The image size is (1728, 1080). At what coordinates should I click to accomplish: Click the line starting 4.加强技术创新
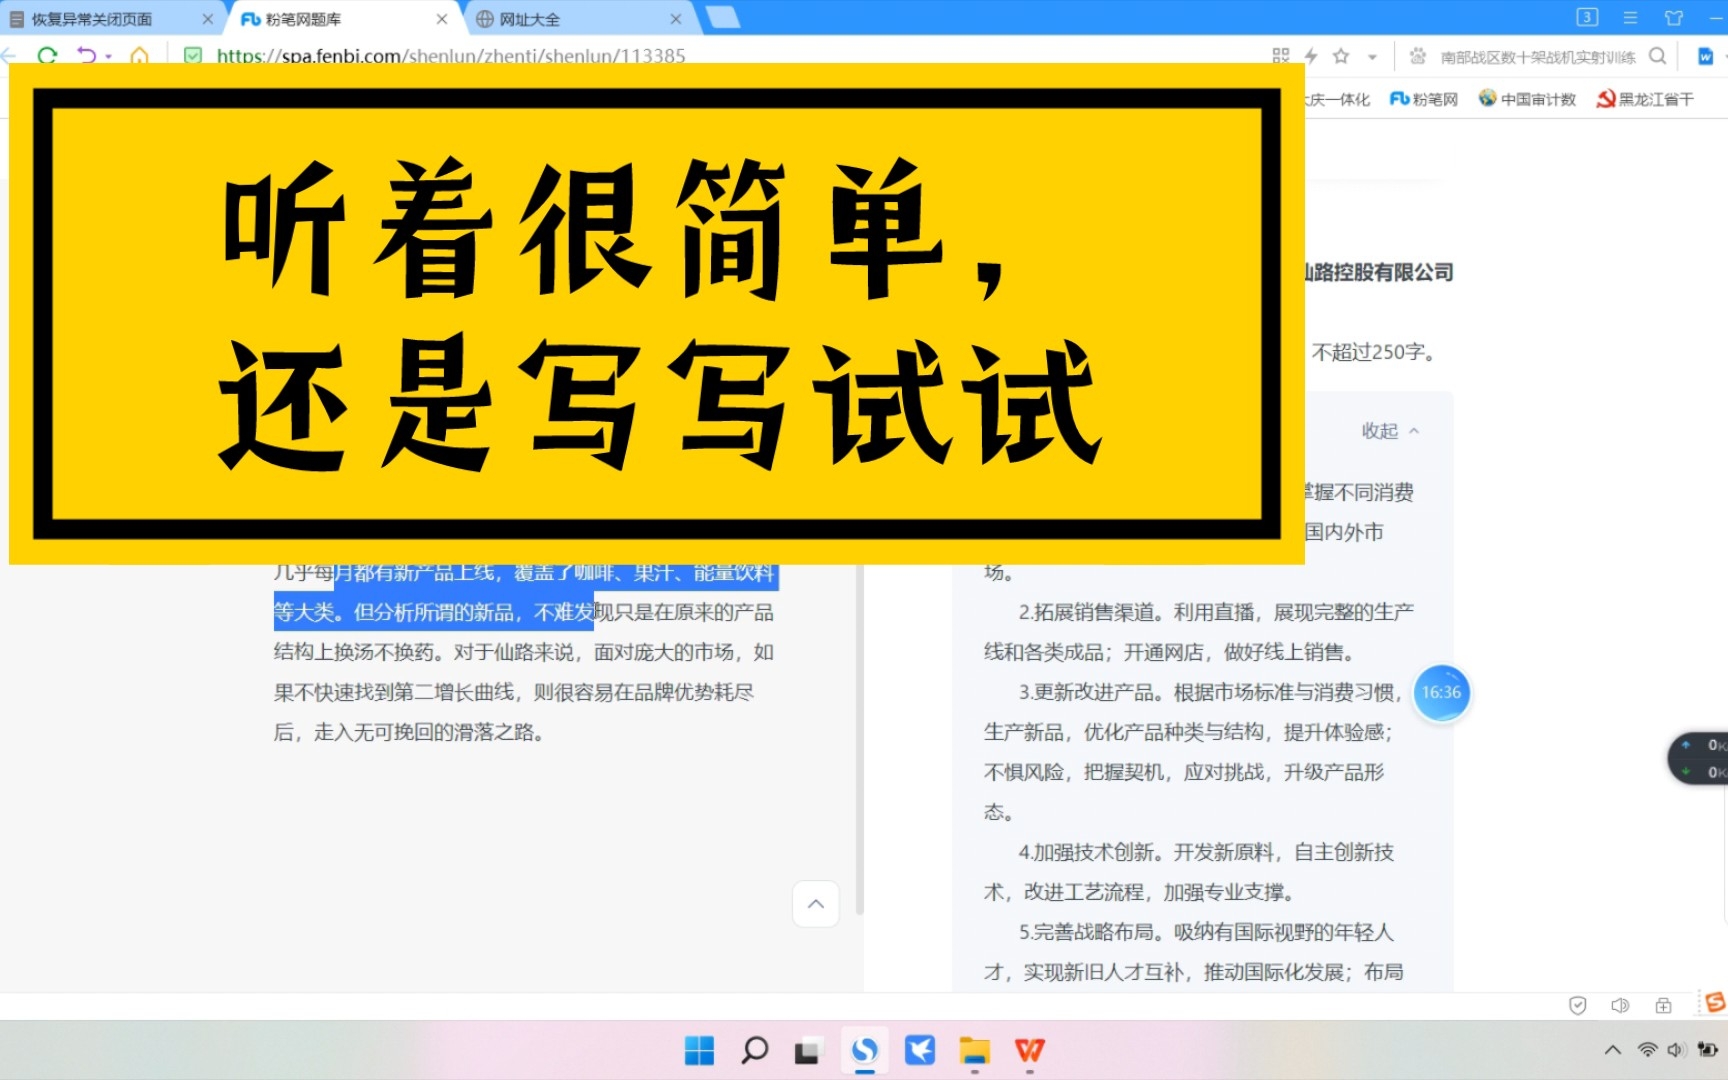(x=1206, y=852)
